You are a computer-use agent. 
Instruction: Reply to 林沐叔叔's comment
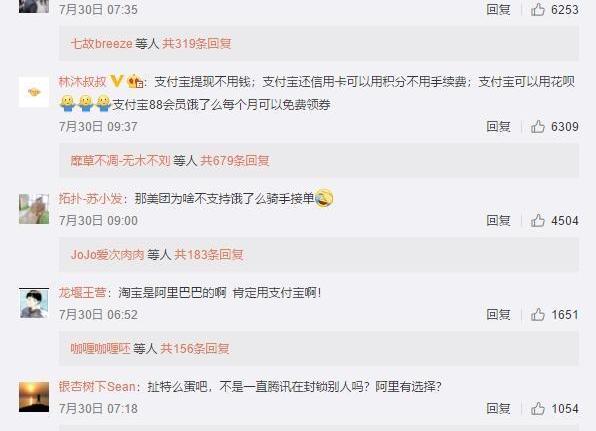(x=498, y=127)
